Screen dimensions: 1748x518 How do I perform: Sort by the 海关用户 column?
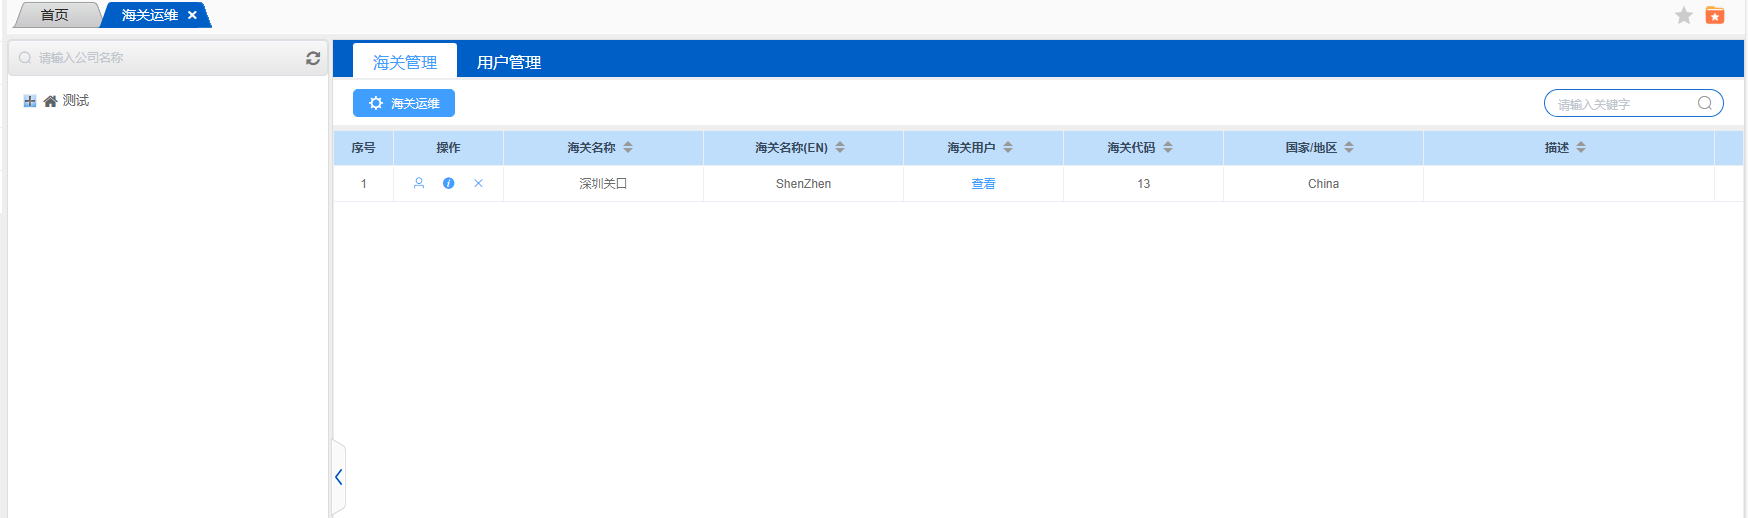pyautogui.click(x=1008, y=147)
